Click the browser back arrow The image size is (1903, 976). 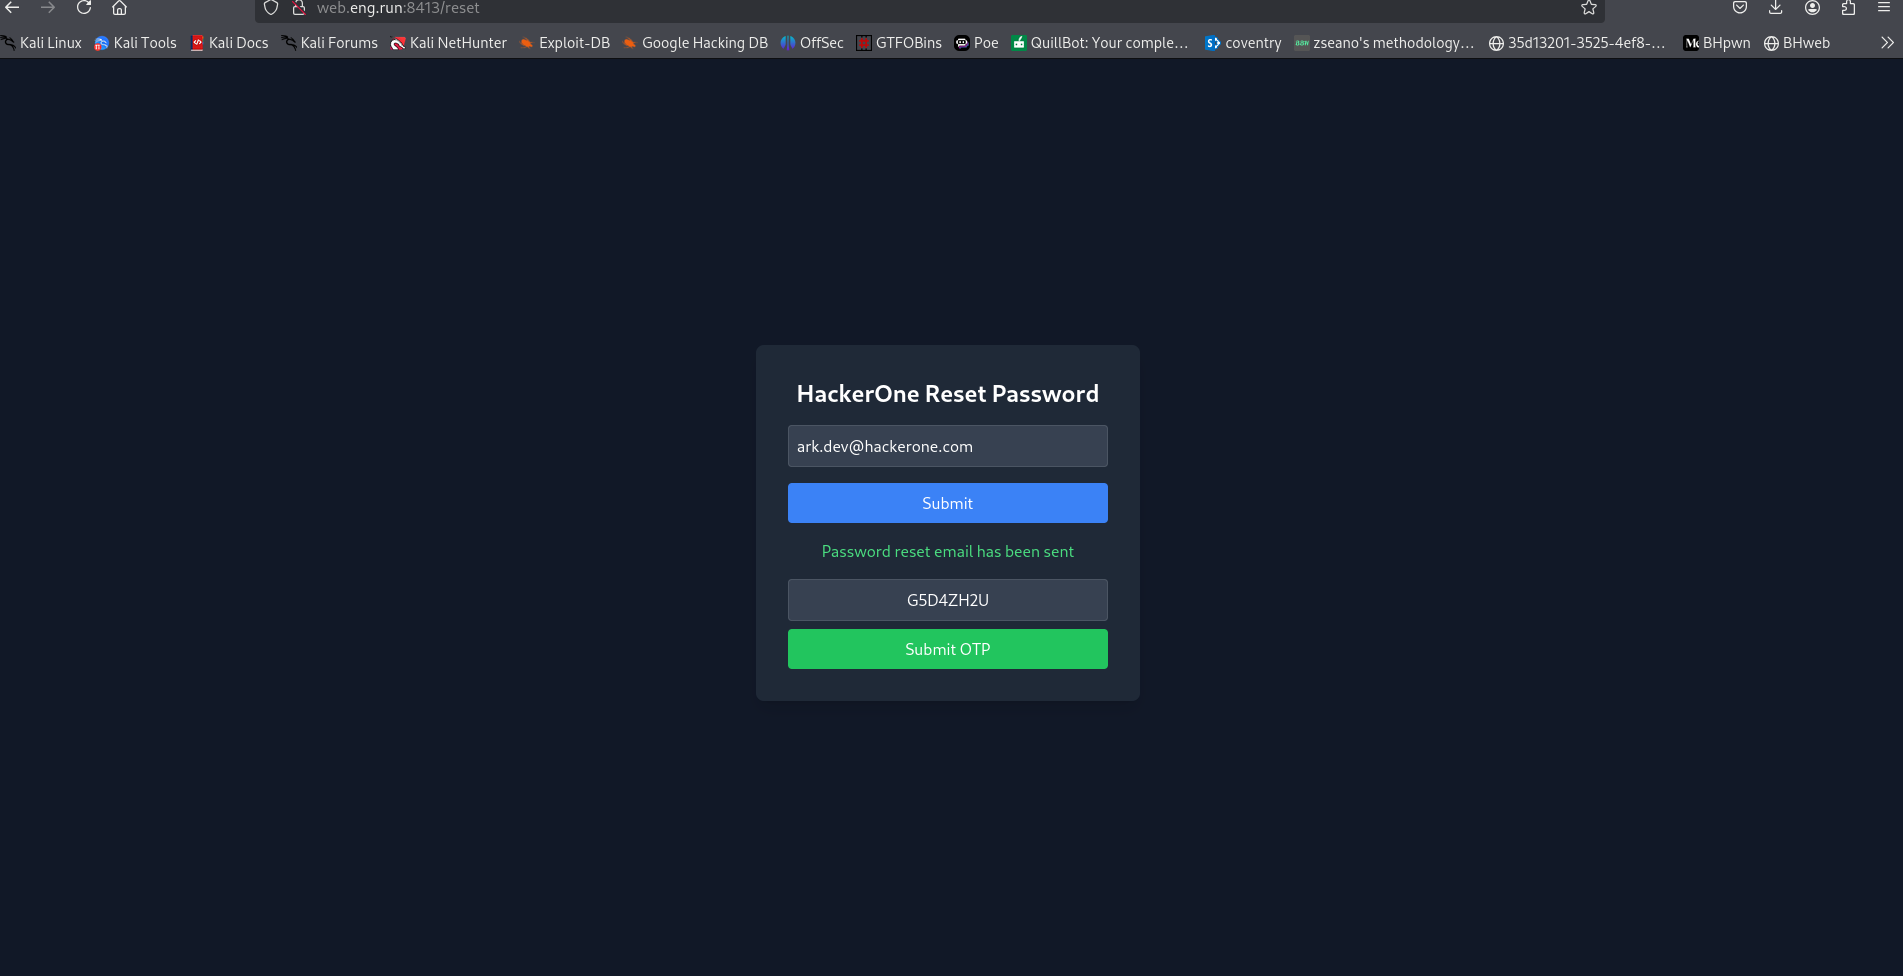tap(13, 8)
